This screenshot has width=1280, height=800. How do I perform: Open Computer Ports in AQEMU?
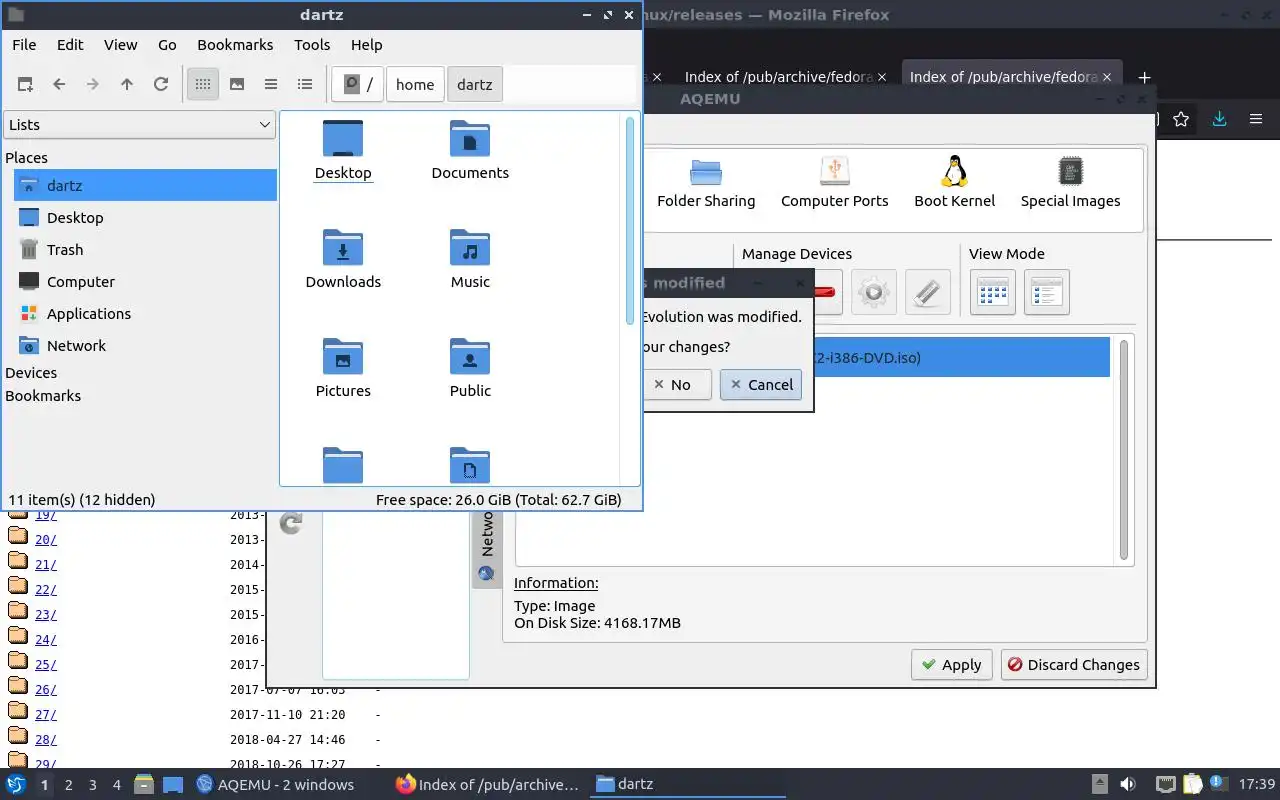[x=834, y=182]
